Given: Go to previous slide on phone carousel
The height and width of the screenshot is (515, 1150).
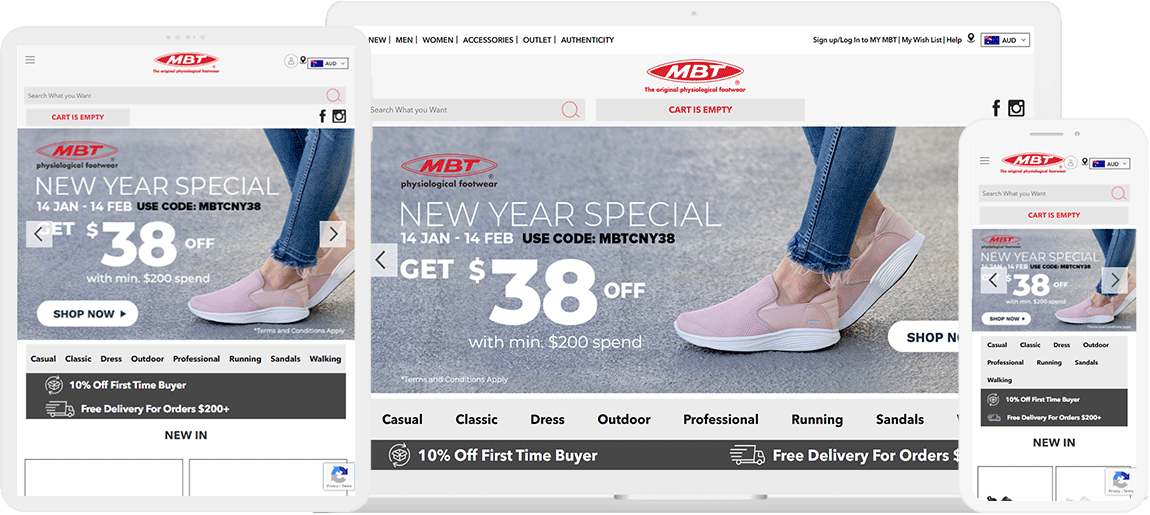Looking at the screenshot, I should 993,280.
